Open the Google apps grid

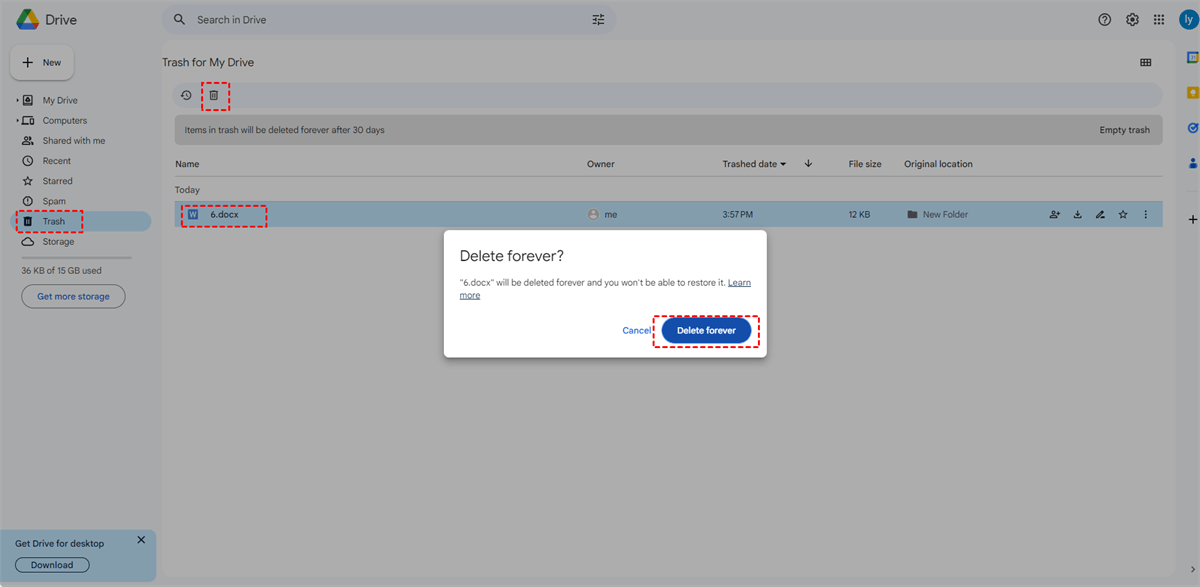[x=1159, y=19]
